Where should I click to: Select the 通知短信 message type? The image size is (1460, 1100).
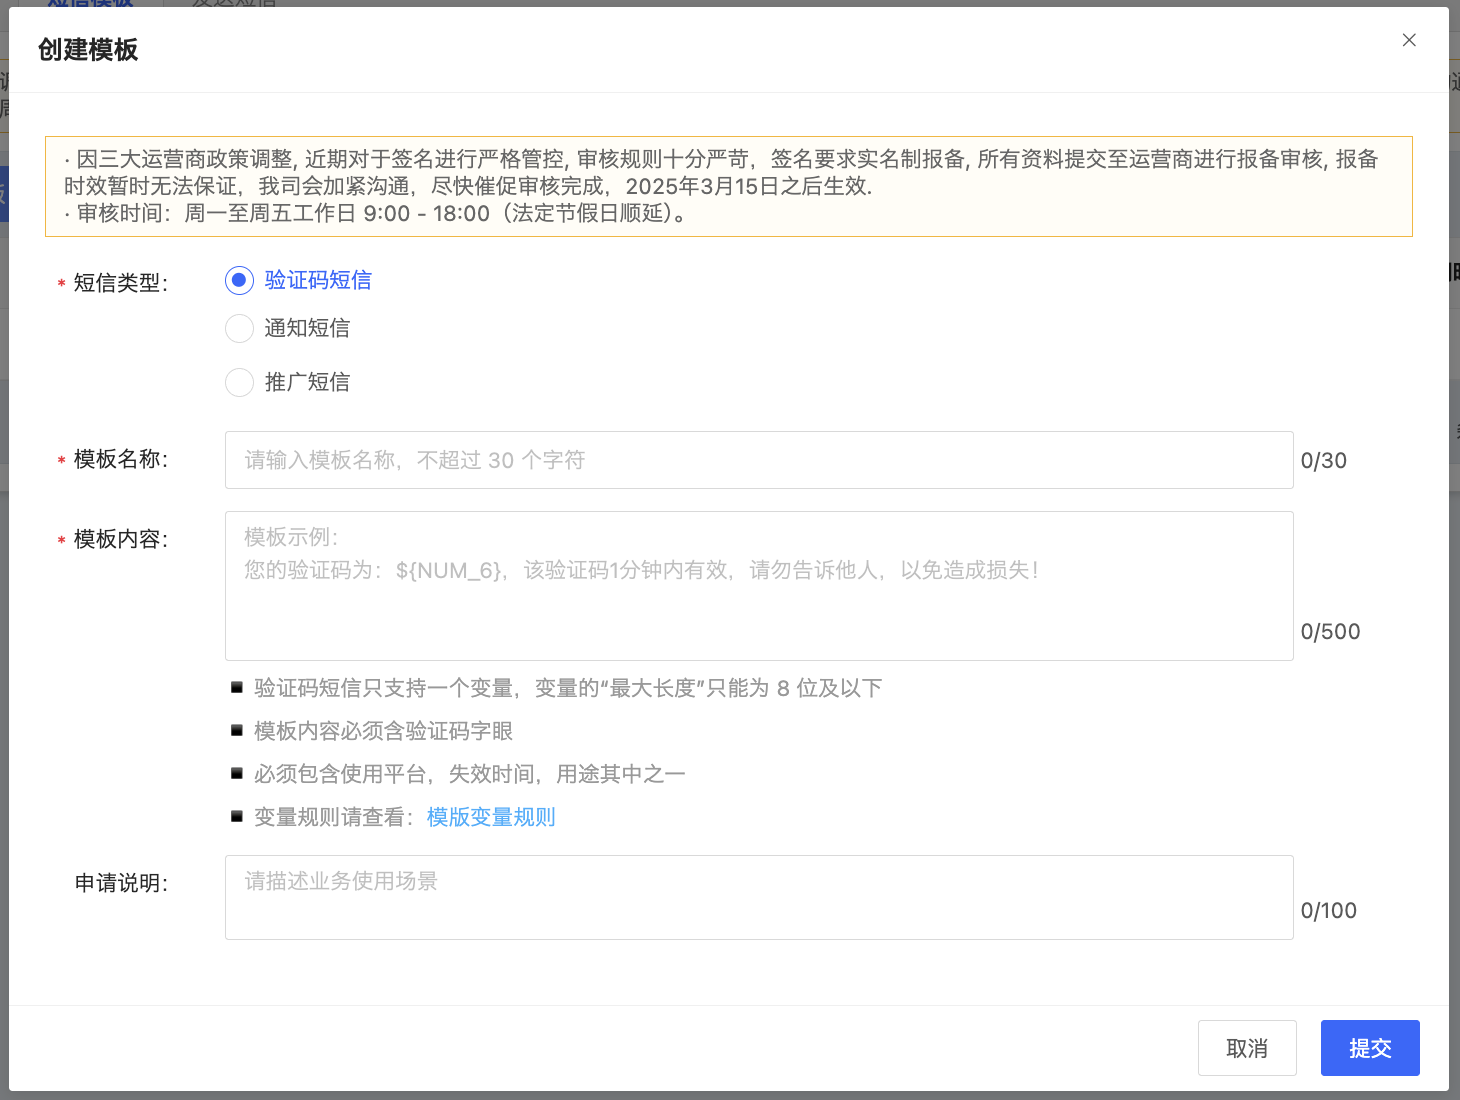pos(239,328)
